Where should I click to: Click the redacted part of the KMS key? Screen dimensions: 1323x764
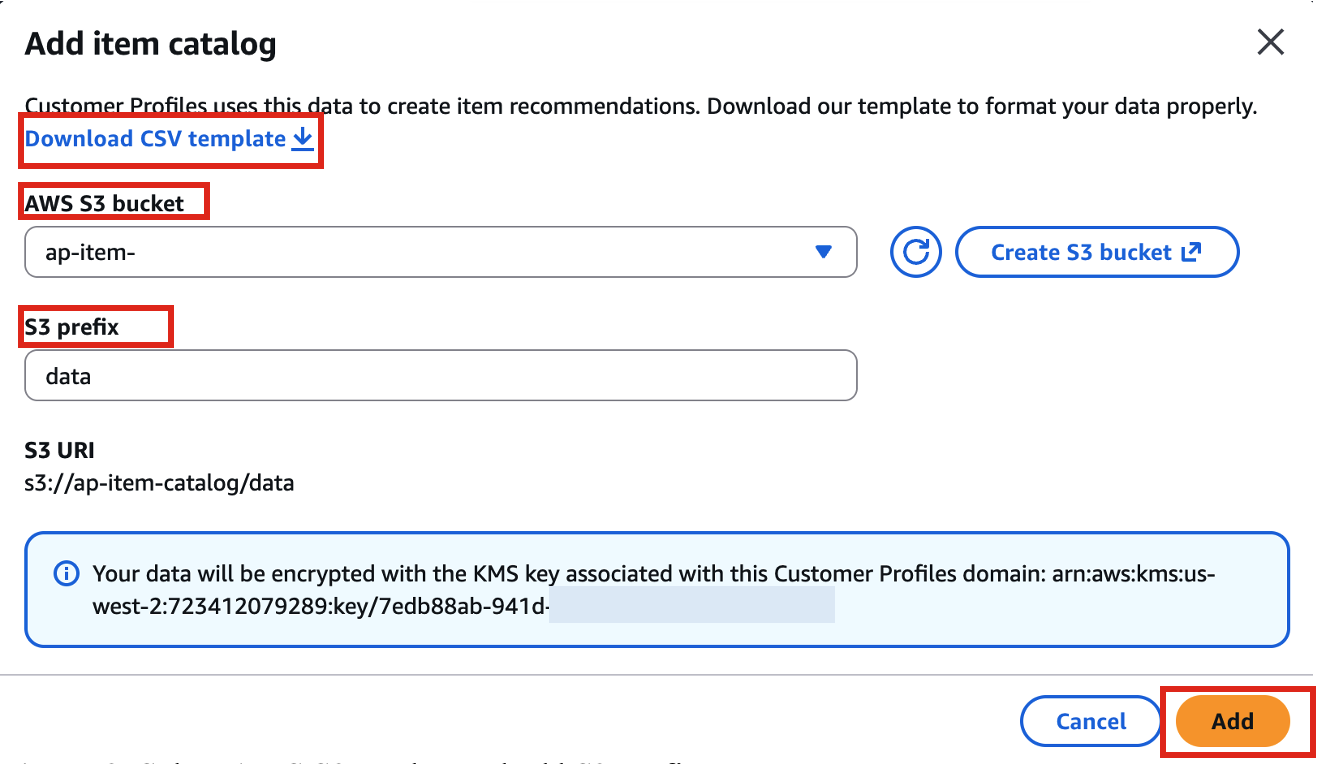692,605
